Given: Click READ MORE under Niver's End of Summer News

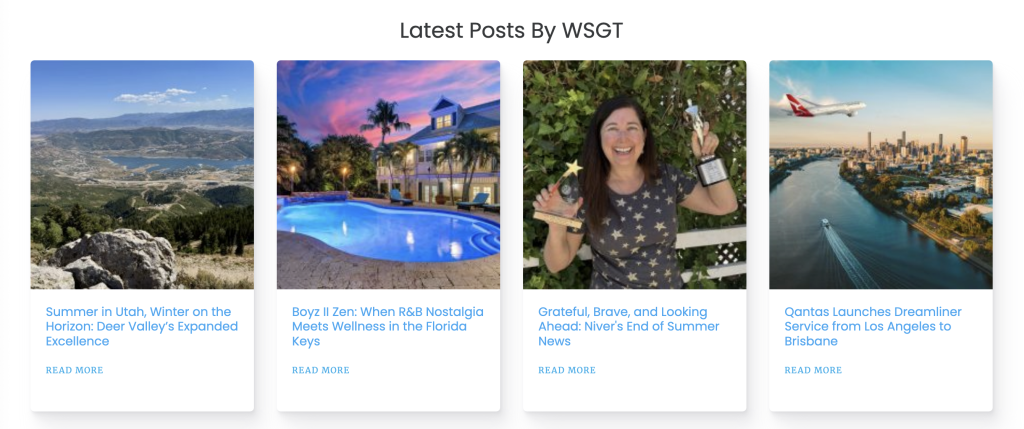Looking at the screenshot, I should pos(567,370).
